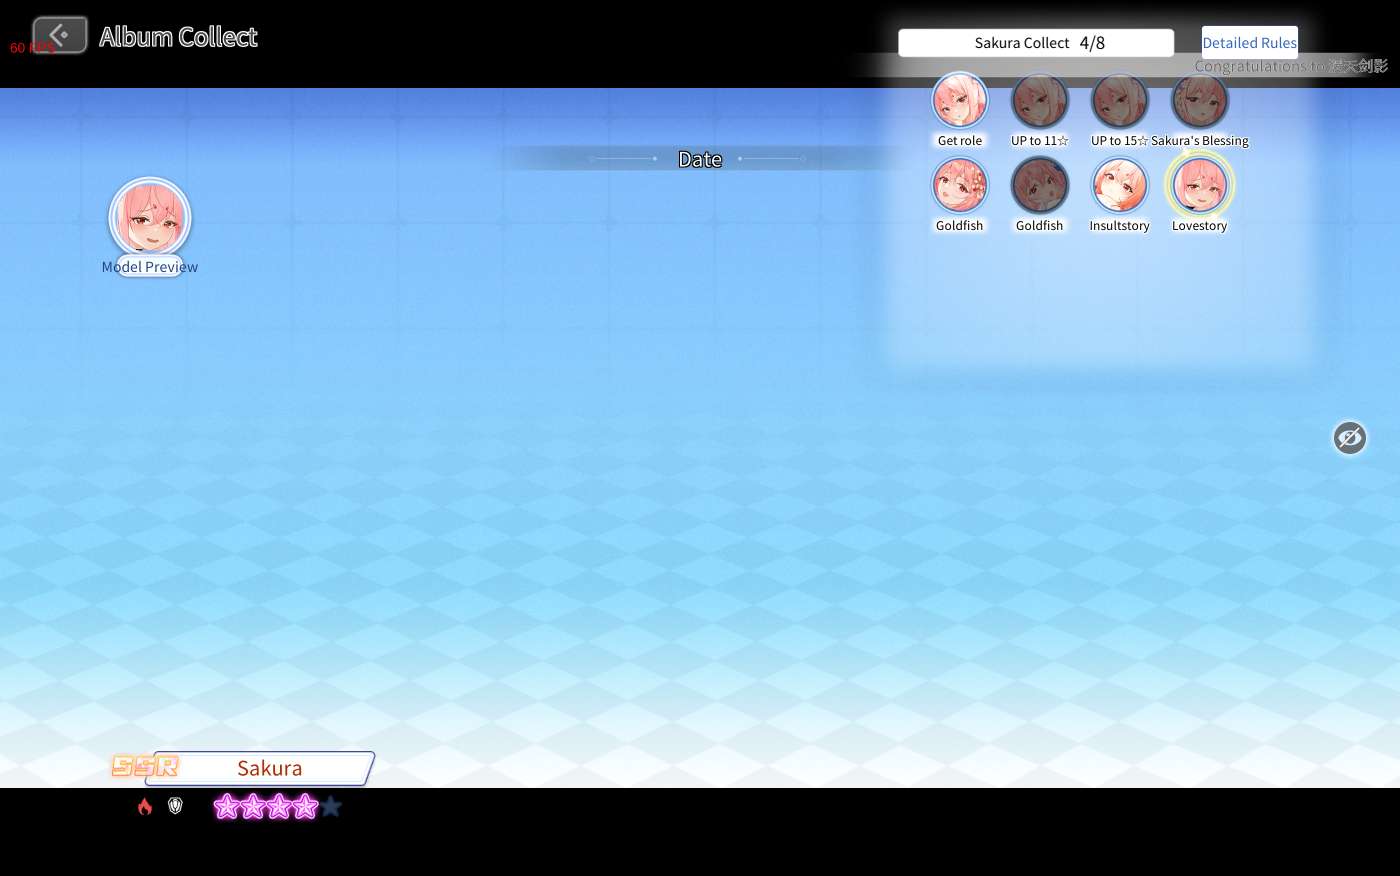The image size is (1400, 876).
Task: Click the back arrow button
Action: click(60, 36)
